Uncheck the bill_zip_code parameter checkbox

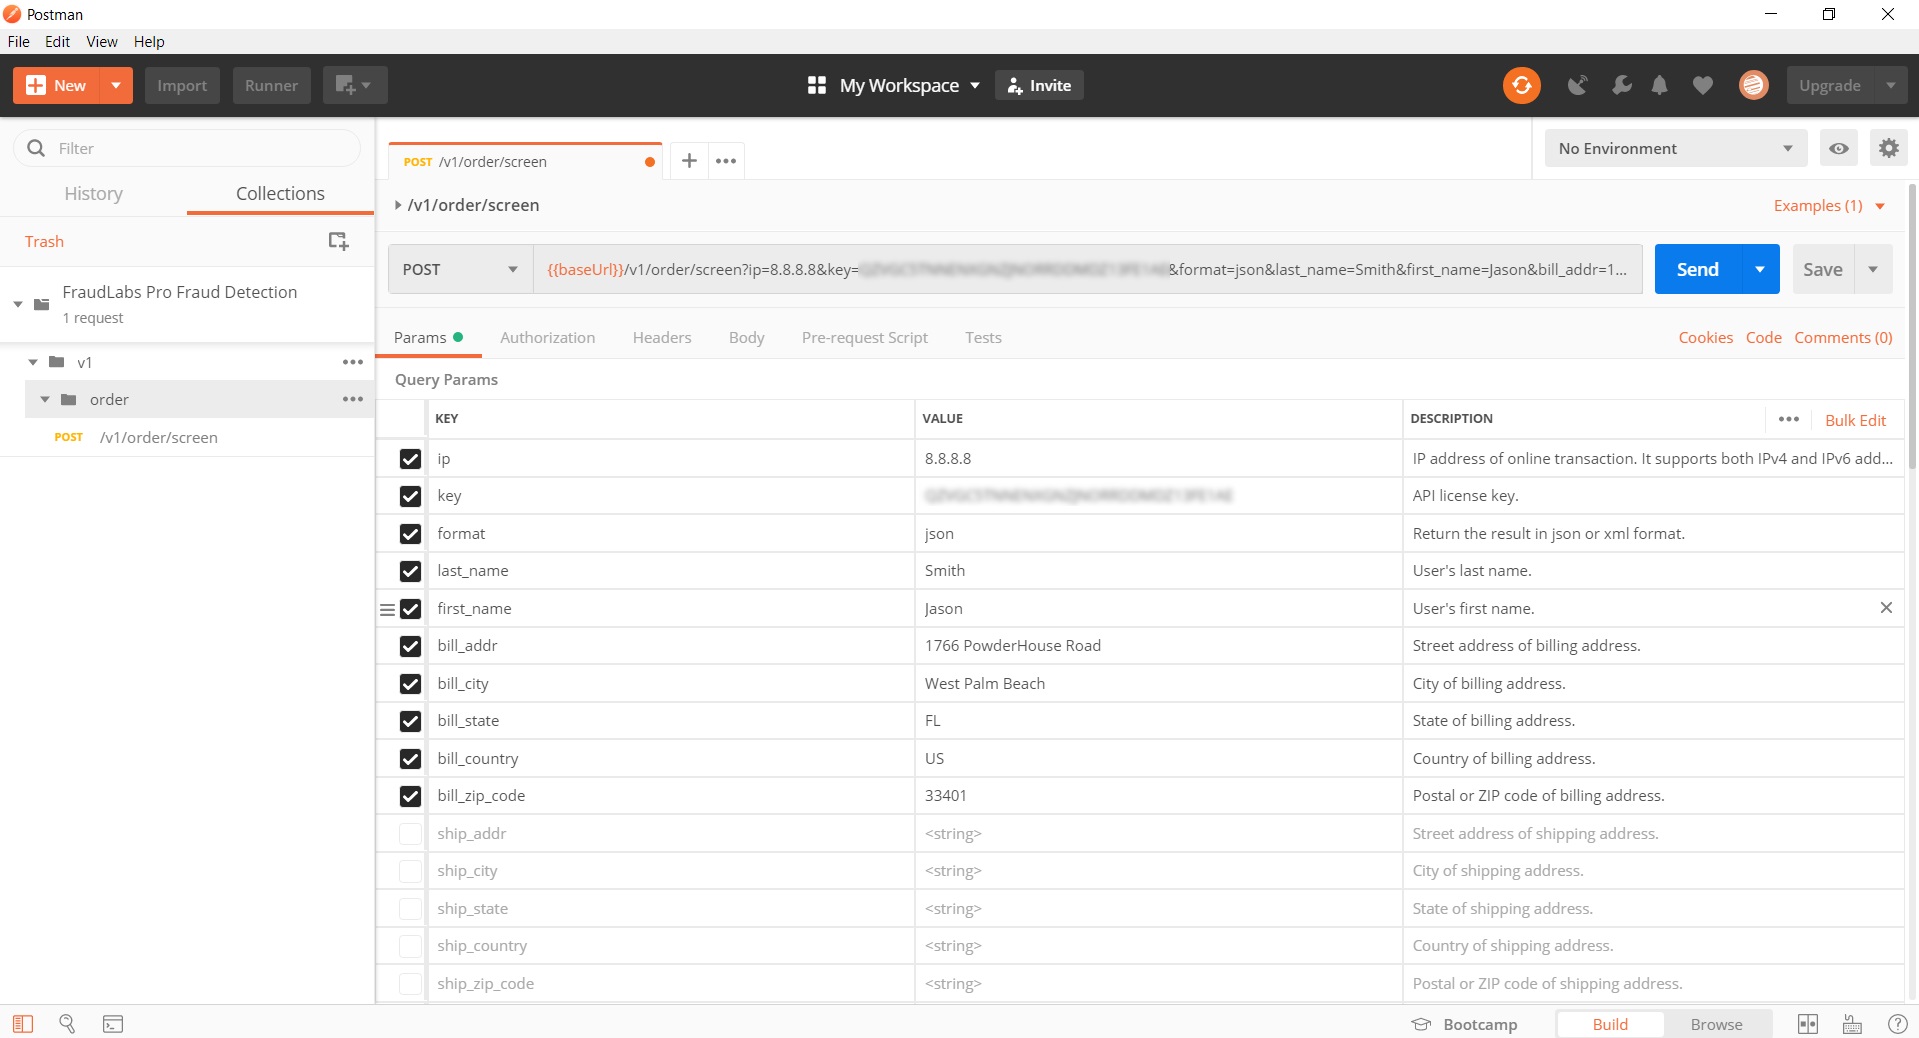[410, 796]
